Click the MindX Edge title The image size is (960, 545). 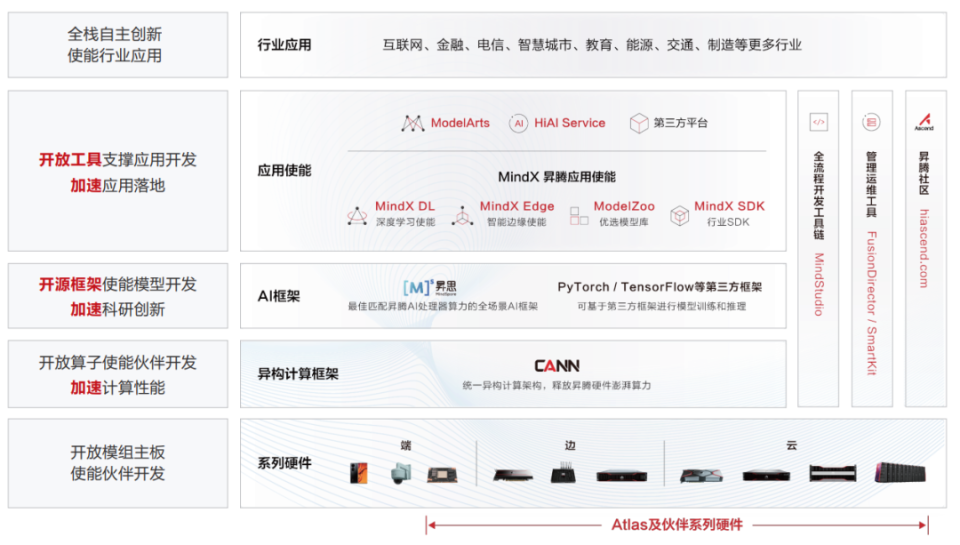pos(517,206)
